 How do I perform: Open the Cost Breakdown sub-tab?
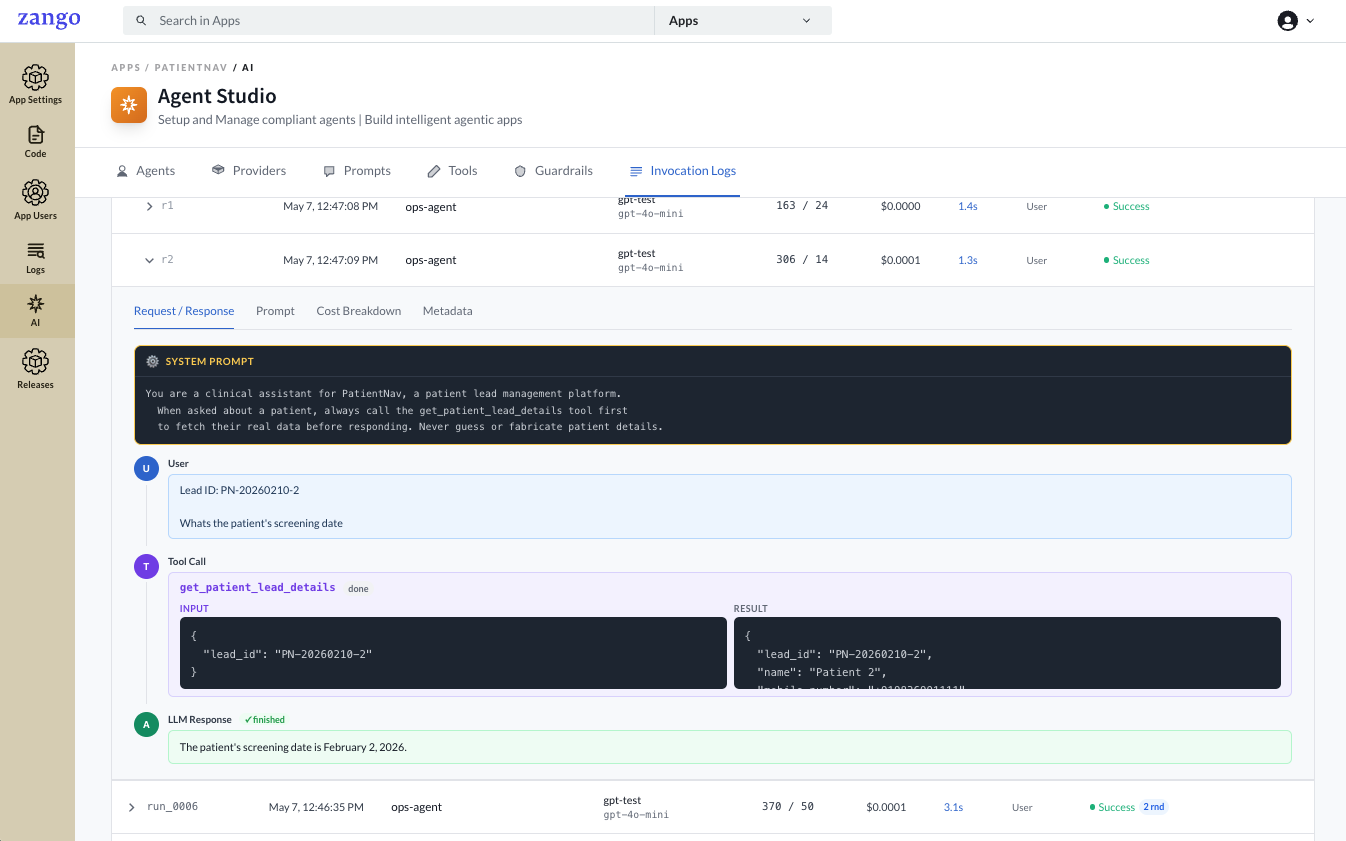pos(359,311)
